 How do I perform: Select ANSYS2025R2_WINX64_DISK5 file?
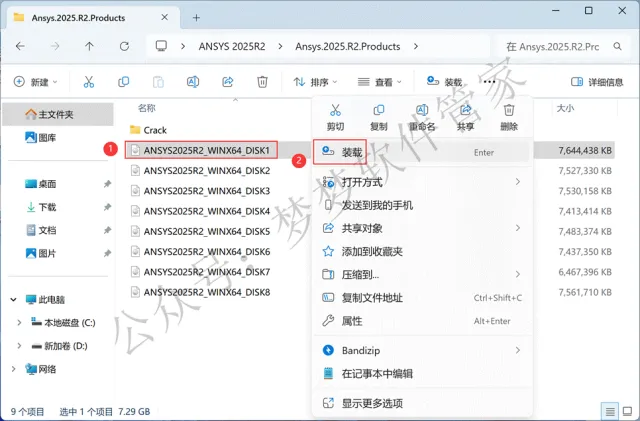tap(200, 231)
